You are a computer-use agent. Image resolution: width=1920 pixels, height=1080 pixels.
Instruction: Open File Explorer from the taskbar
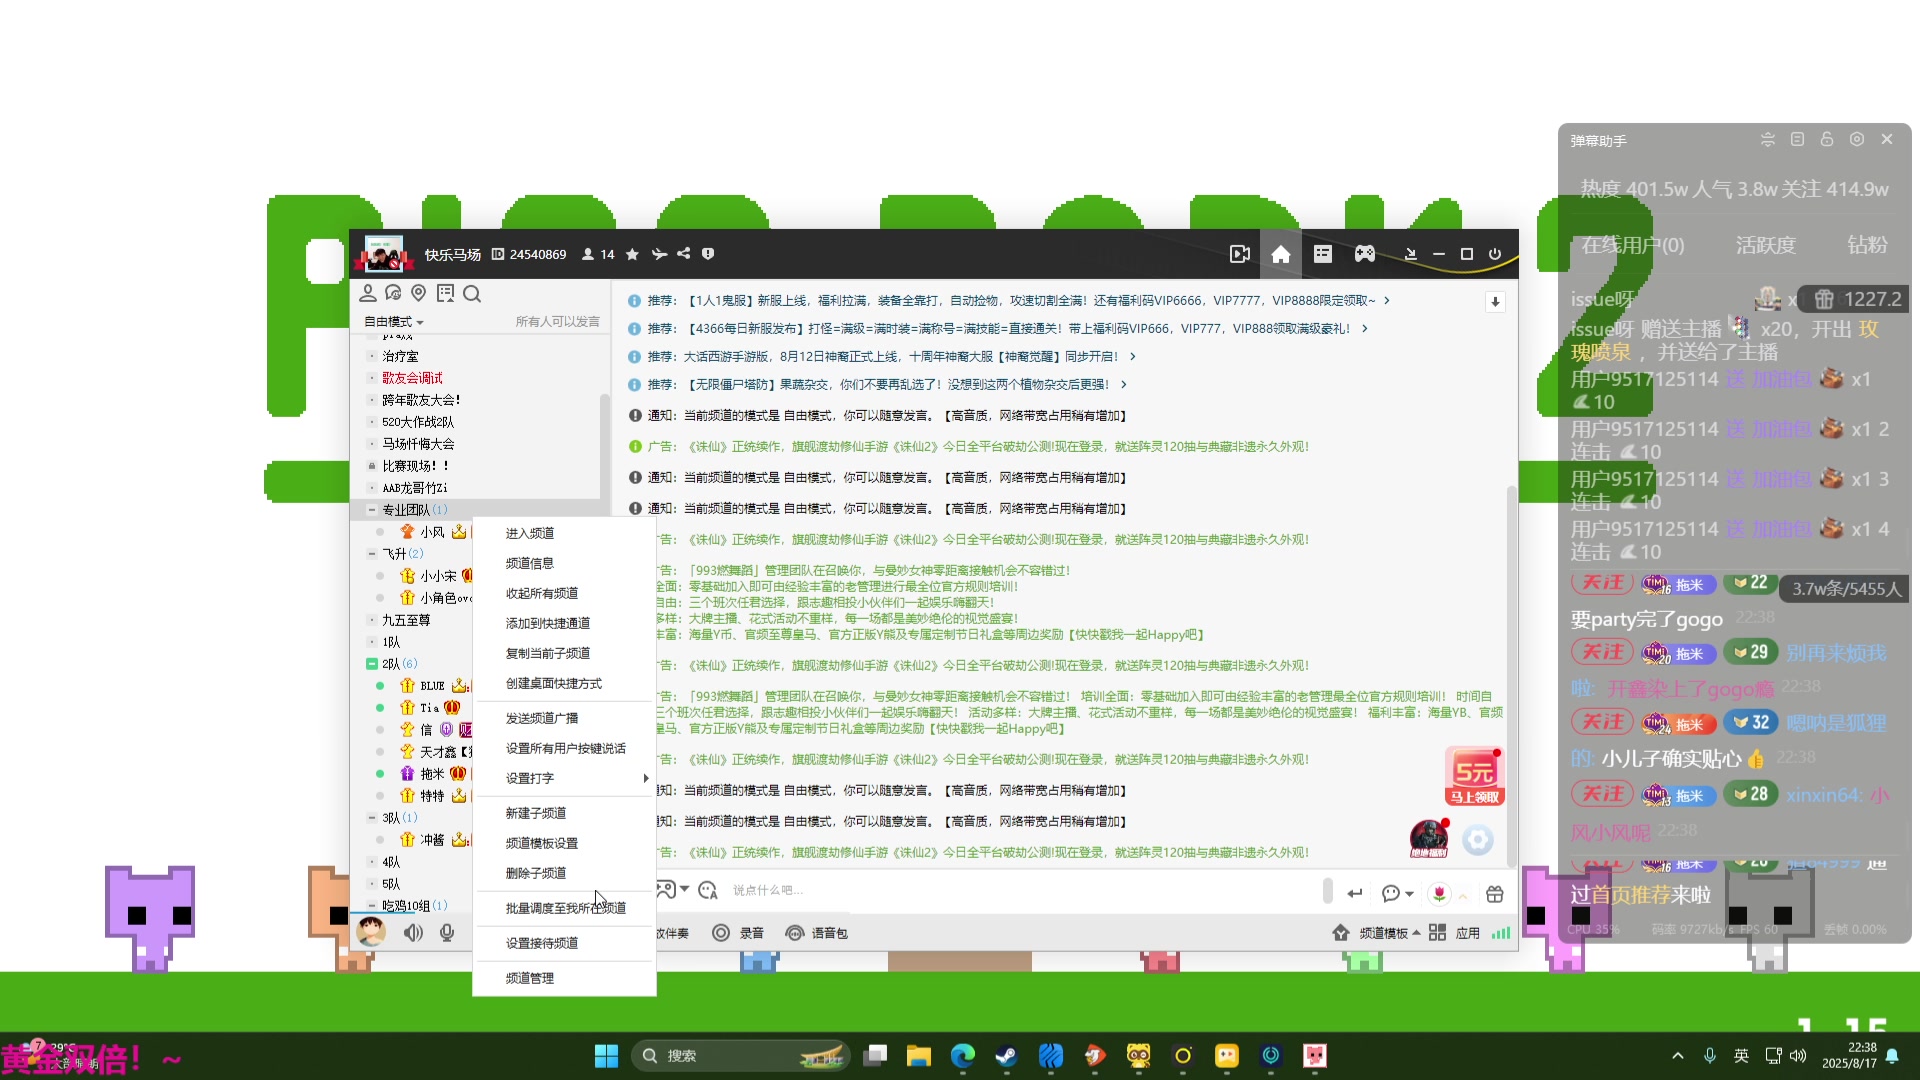(918, 1056)
